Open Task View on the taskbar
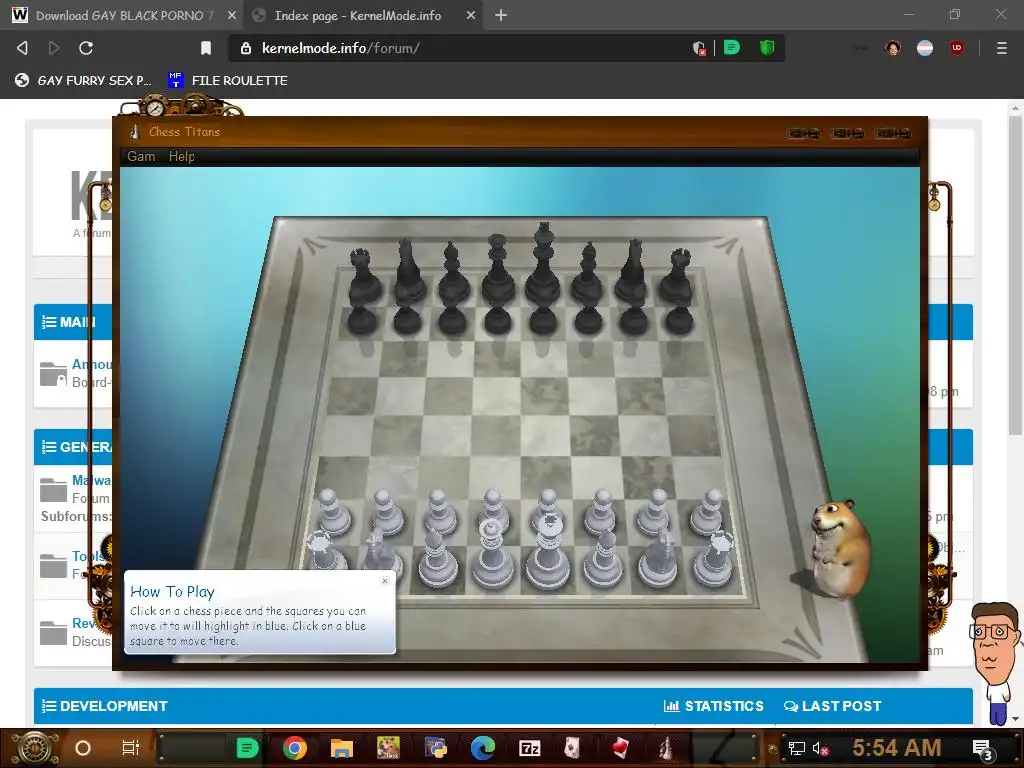1024x768 pixels. click(131, 748)
